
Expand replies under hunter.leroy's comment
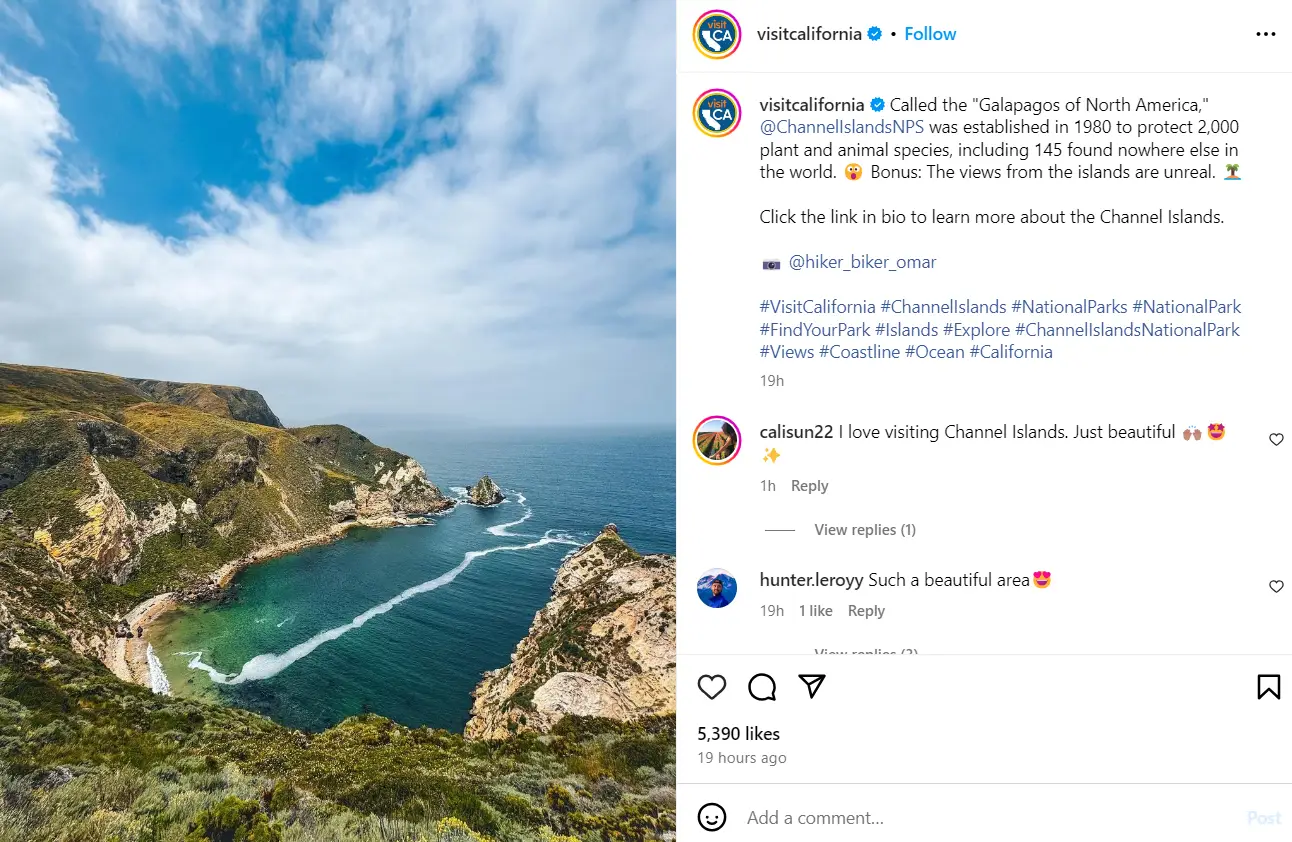pos(864,651)
